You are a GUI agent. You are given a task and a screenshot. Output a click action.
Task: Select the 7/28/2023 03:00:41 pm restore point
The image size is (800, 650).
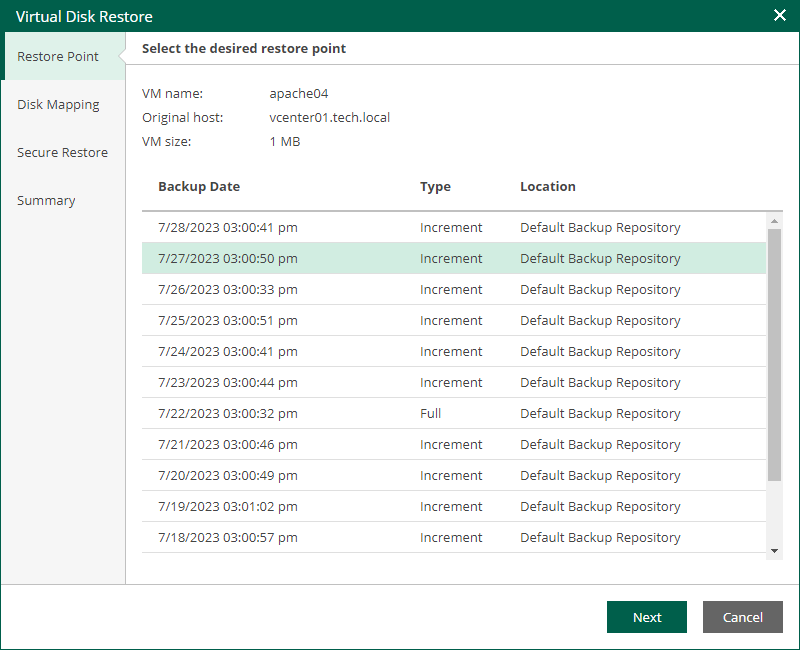pos(228,228)
